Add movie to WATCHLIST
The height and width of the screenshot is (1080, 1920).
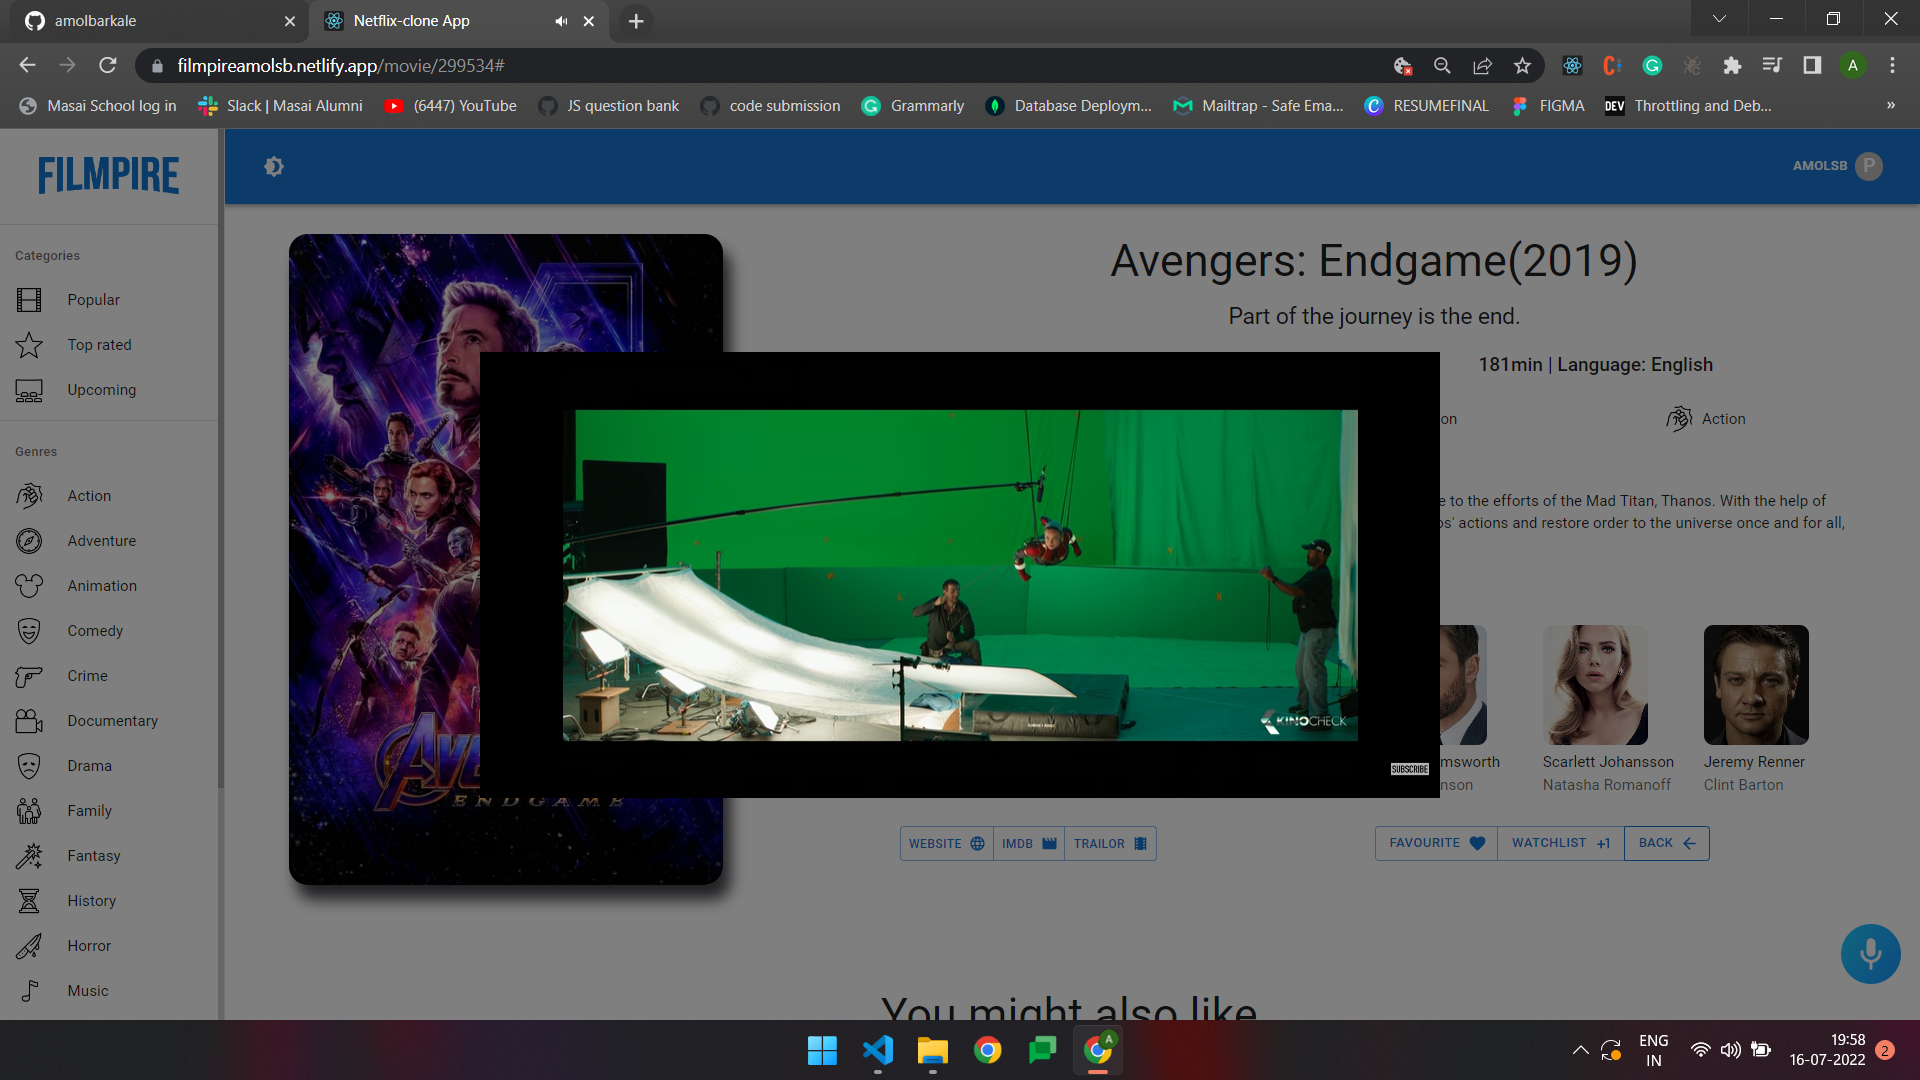click(1560, 843)
